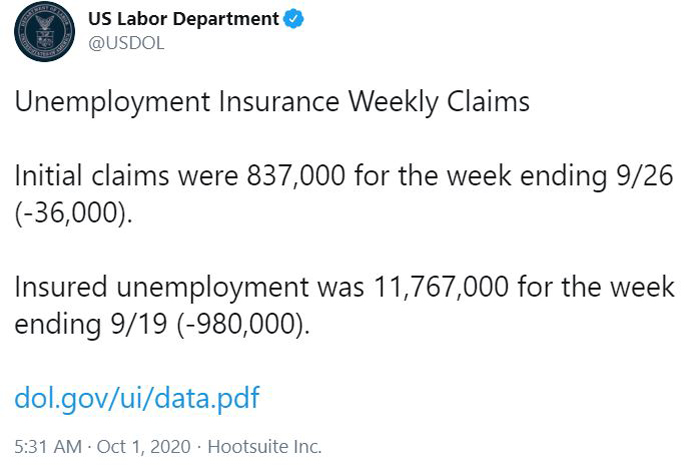Screen dimensions: 700x465
Task: Click the 837,000 initial claims figure
Action: [x=296, y=175]
